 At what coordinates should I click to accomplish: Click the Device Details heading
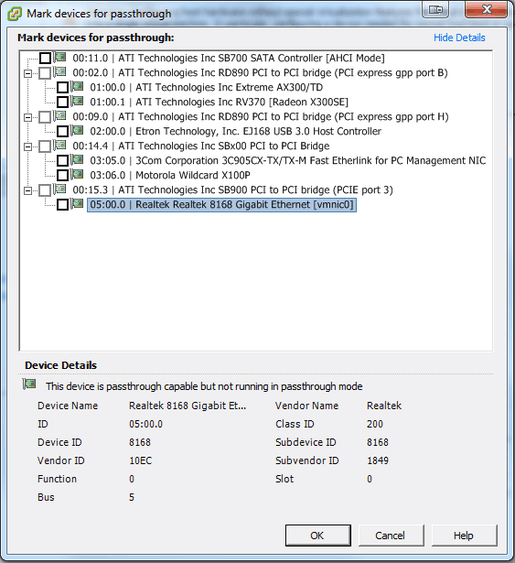point(61,365)
